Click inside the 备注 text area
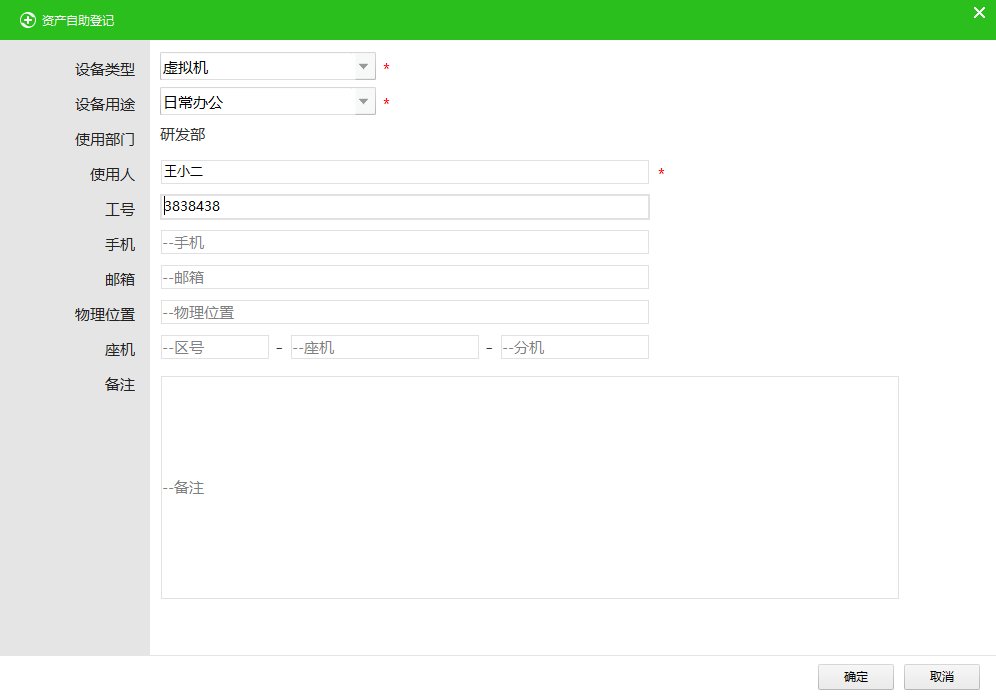Image resolution: width=996 pixels, height=697 pixels. (x=530, y=487)
